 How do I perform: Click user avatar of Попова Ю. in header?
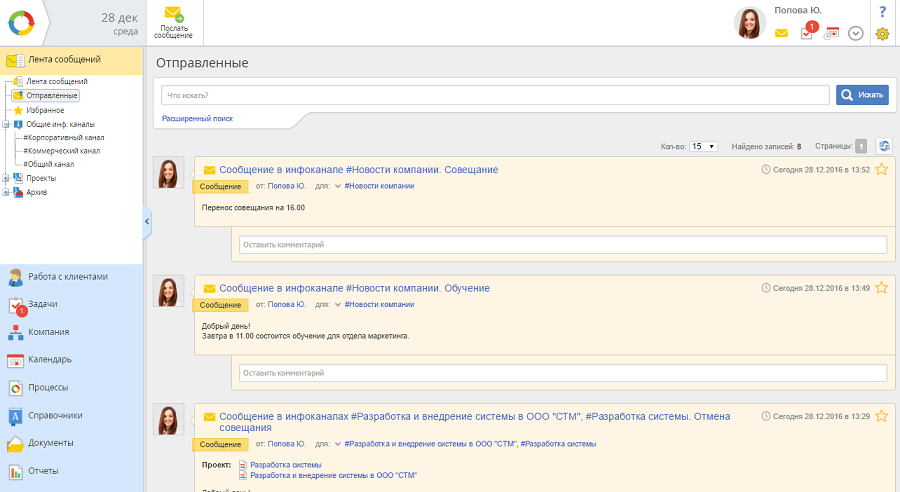coord(750,23)
